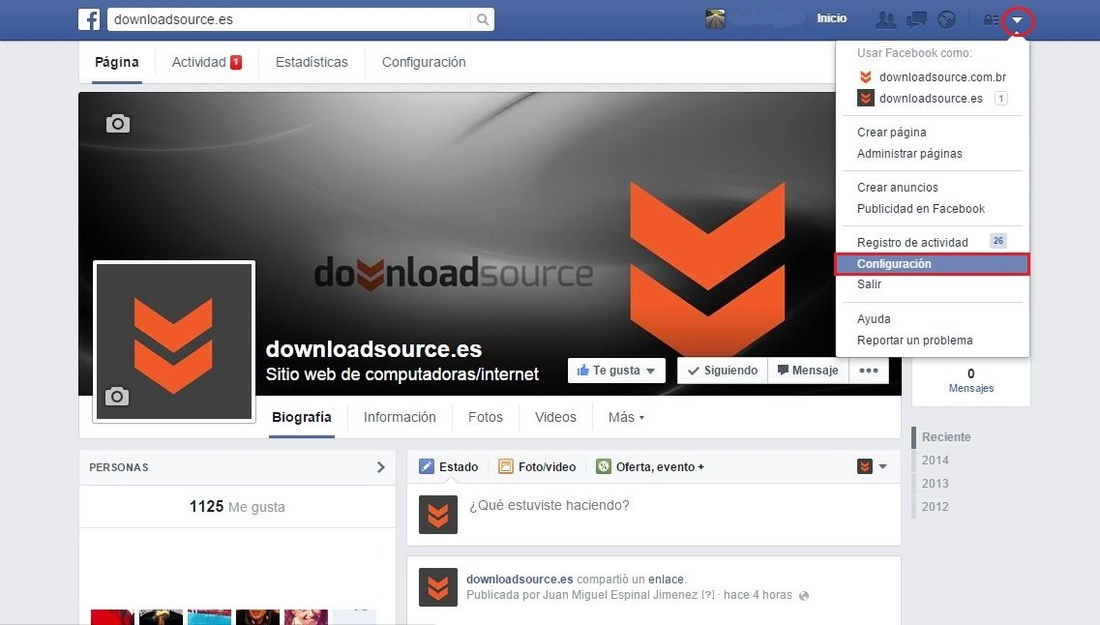Open Registro de actividad
Viewport: 1100px width, 625px height.
(912, 242)
